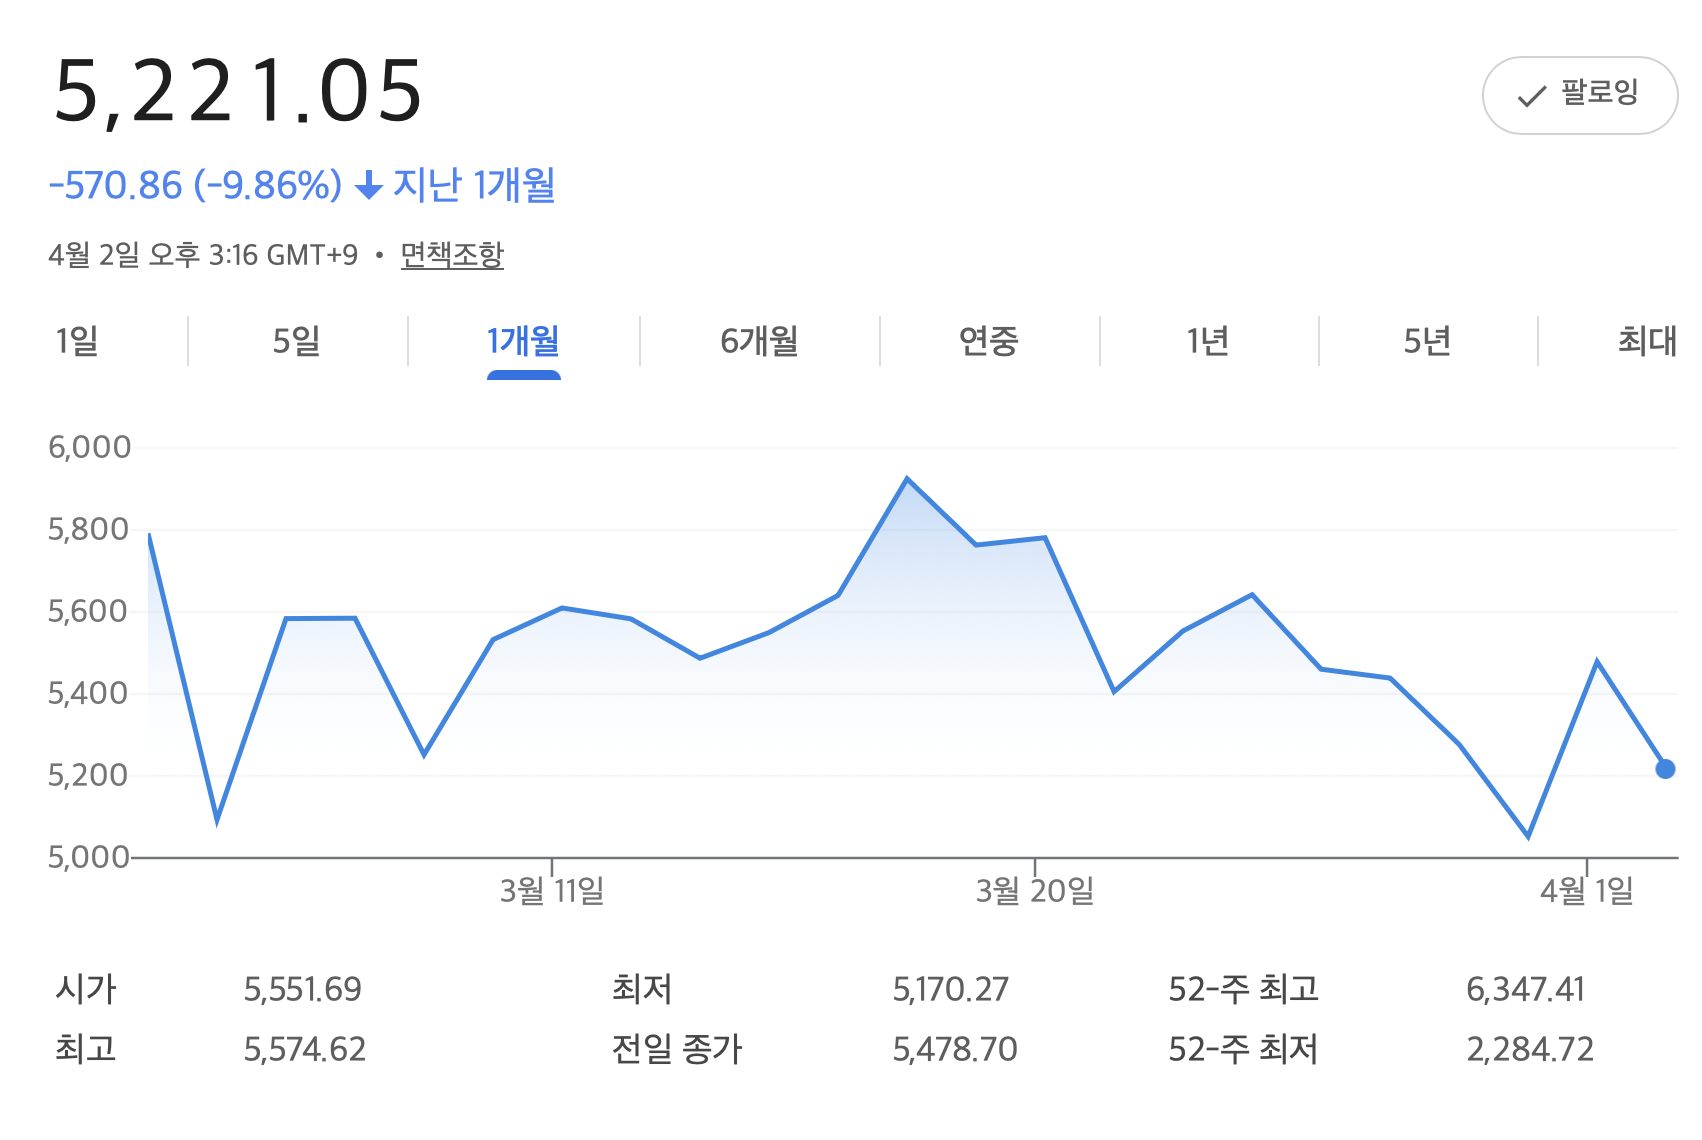Select the 5일 range tab
Image resolution: width=1702 pixels, height=1140 pixels.
coord(297,342)
